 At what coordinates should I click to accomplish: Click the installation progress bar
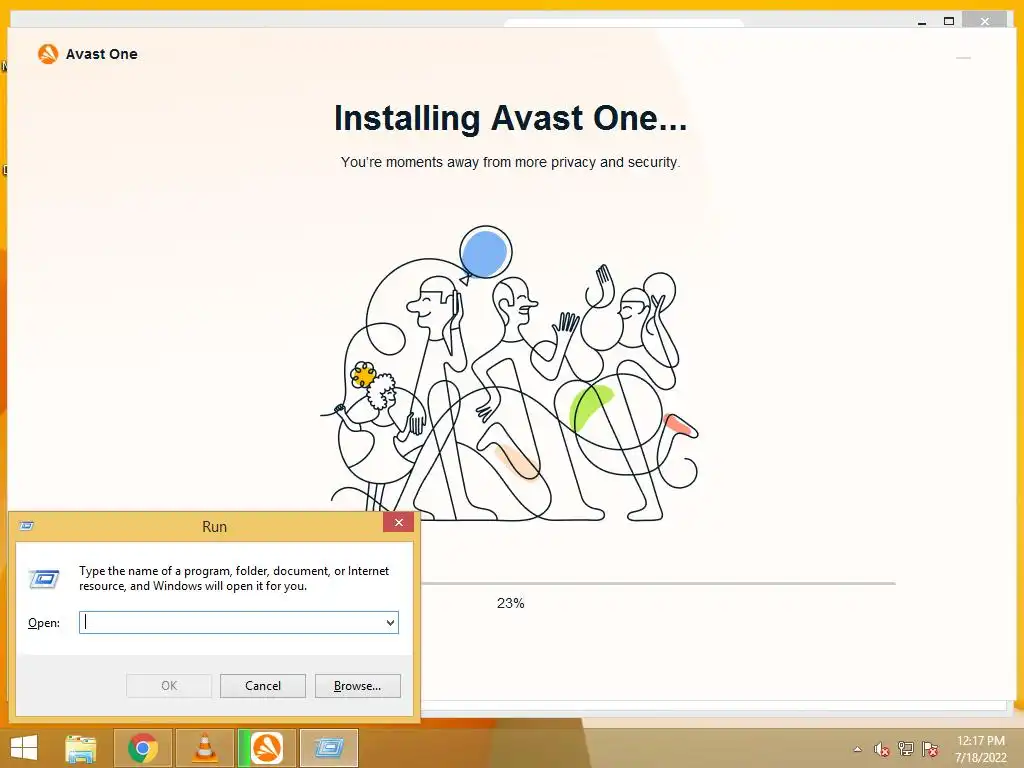pos(658,583)
